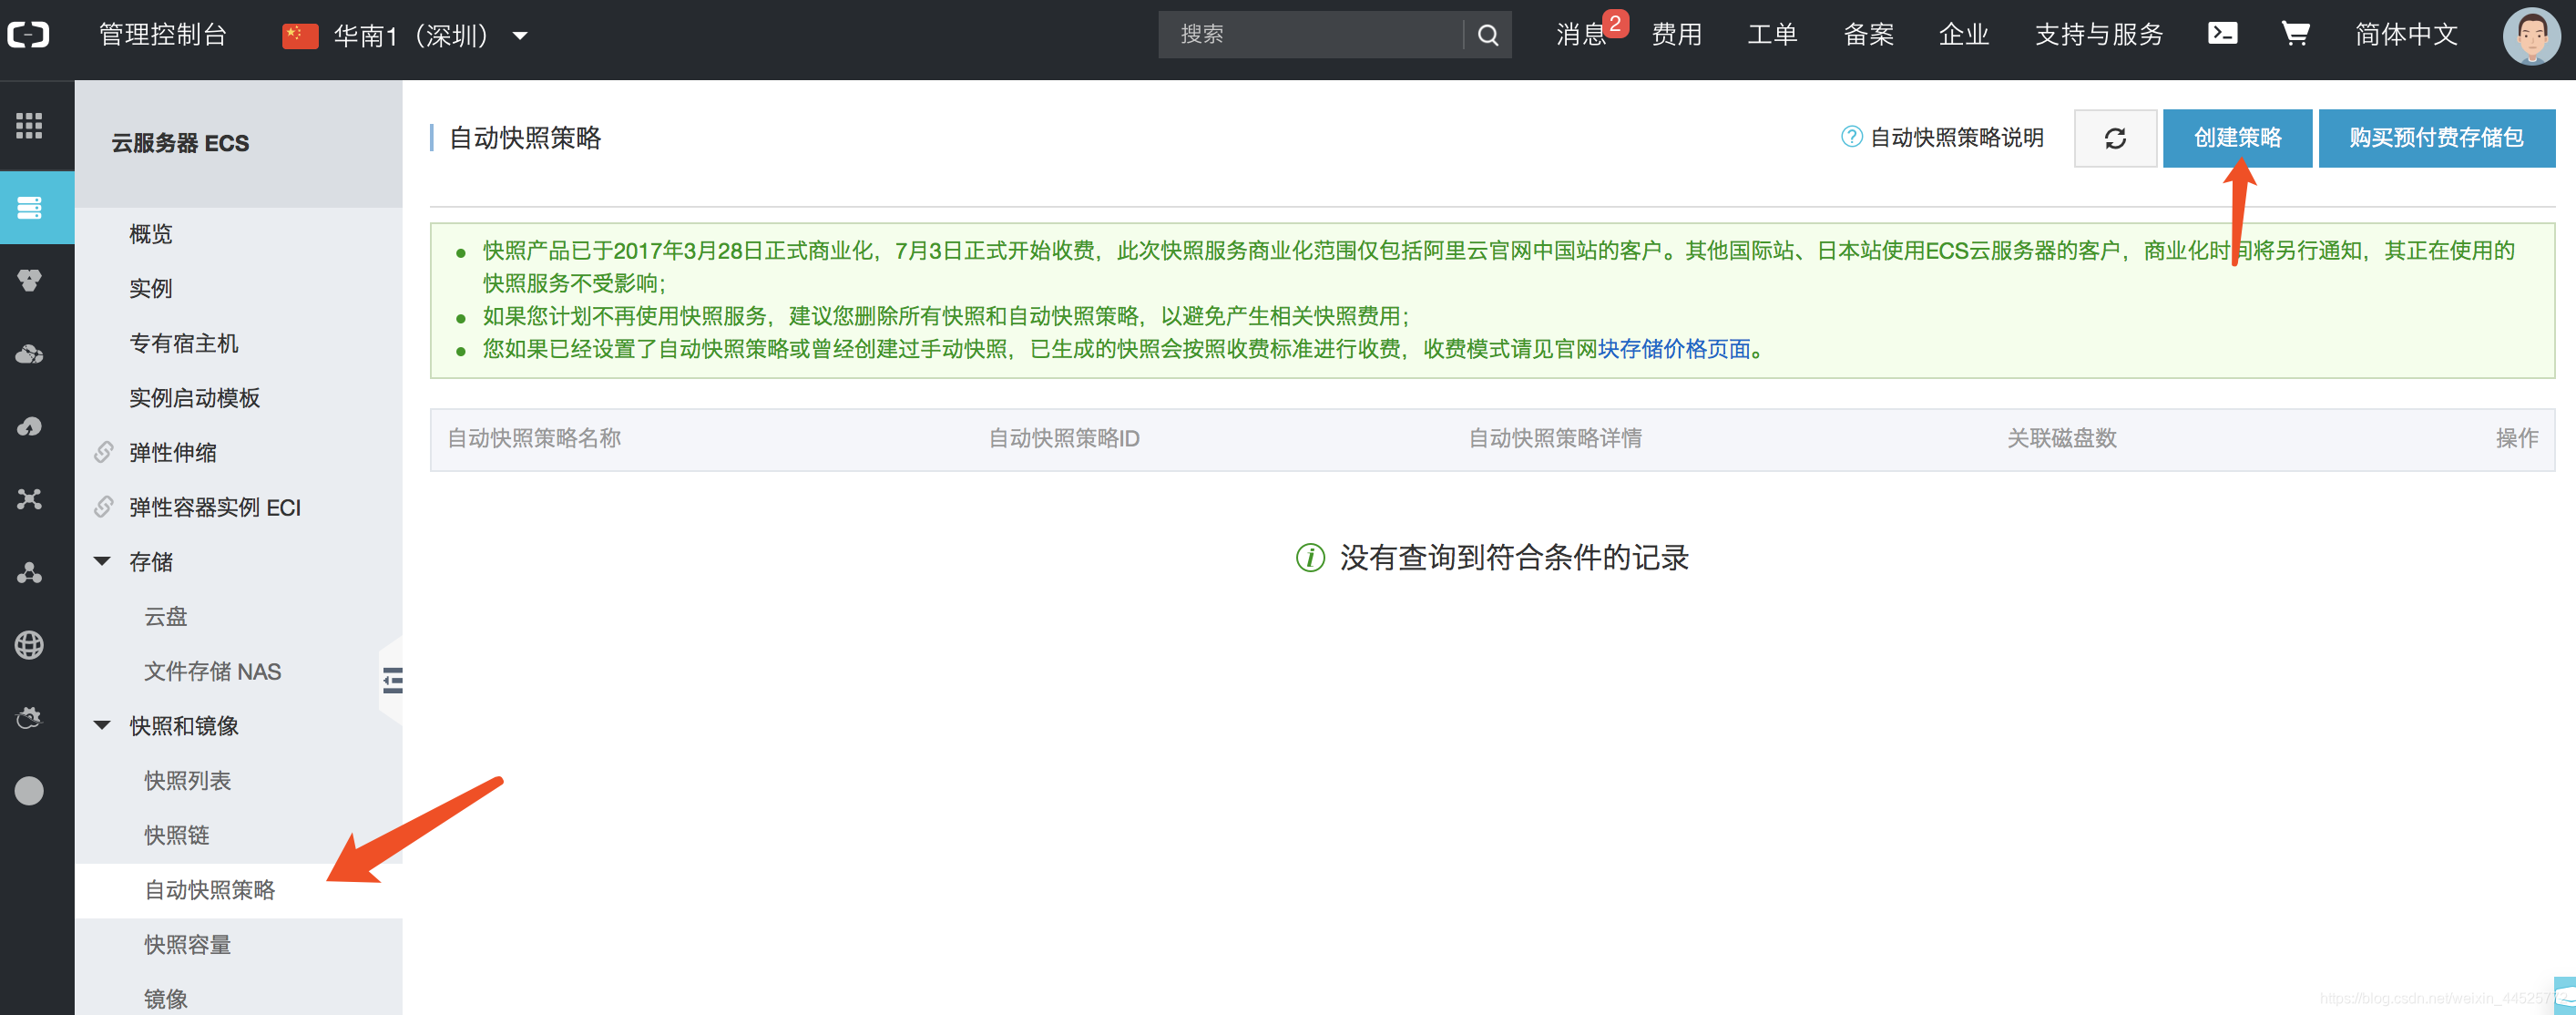Click the globe sidebar icon
2576x1015 pixels.
tap(29, 645)
